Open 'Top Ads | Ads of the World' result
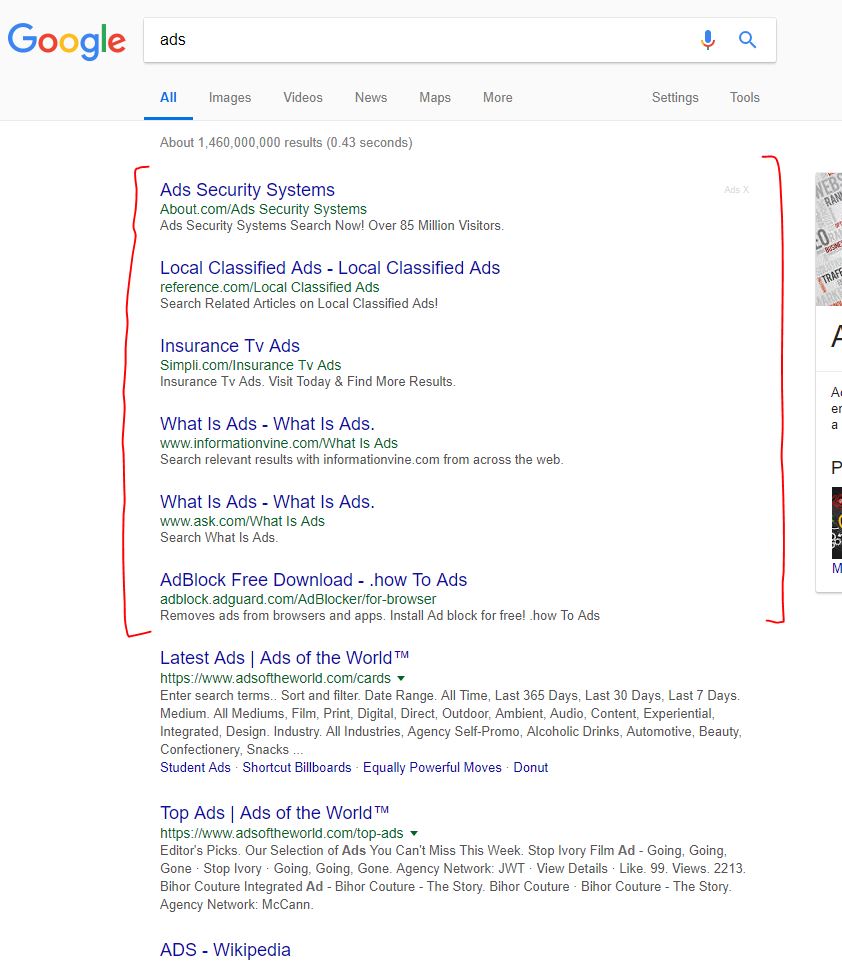The width and height of the screenshot is (842, 961). point(275,813)
